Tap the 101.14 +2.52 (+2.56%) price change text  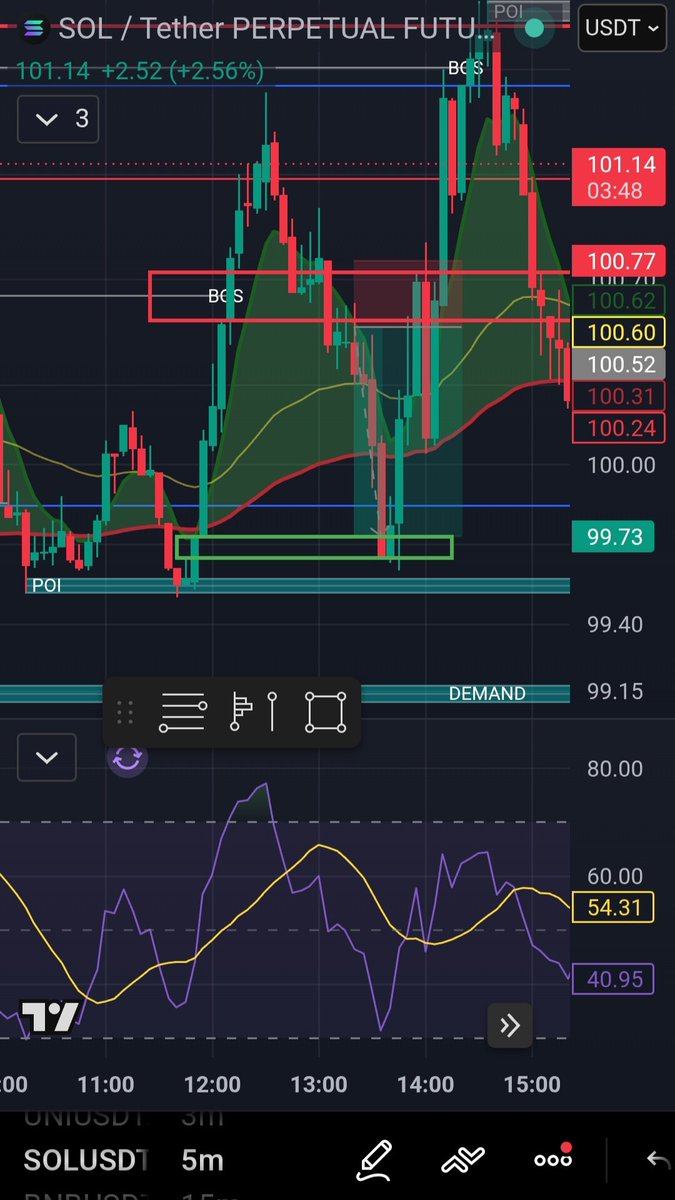[x=140, y=71]
